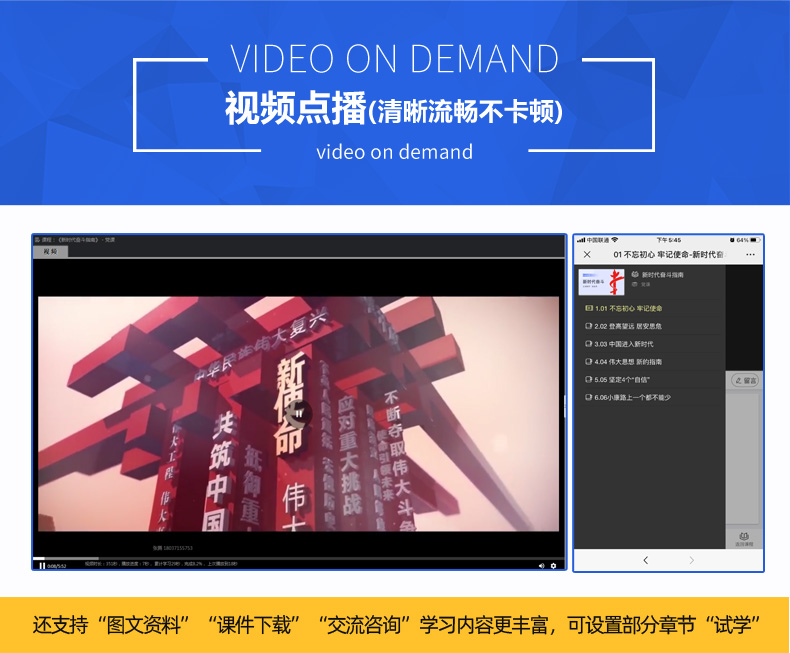Select chapter 6.06 小康路上一个都不能少
This screenshot has width=790, height=653.
(628, 398)
